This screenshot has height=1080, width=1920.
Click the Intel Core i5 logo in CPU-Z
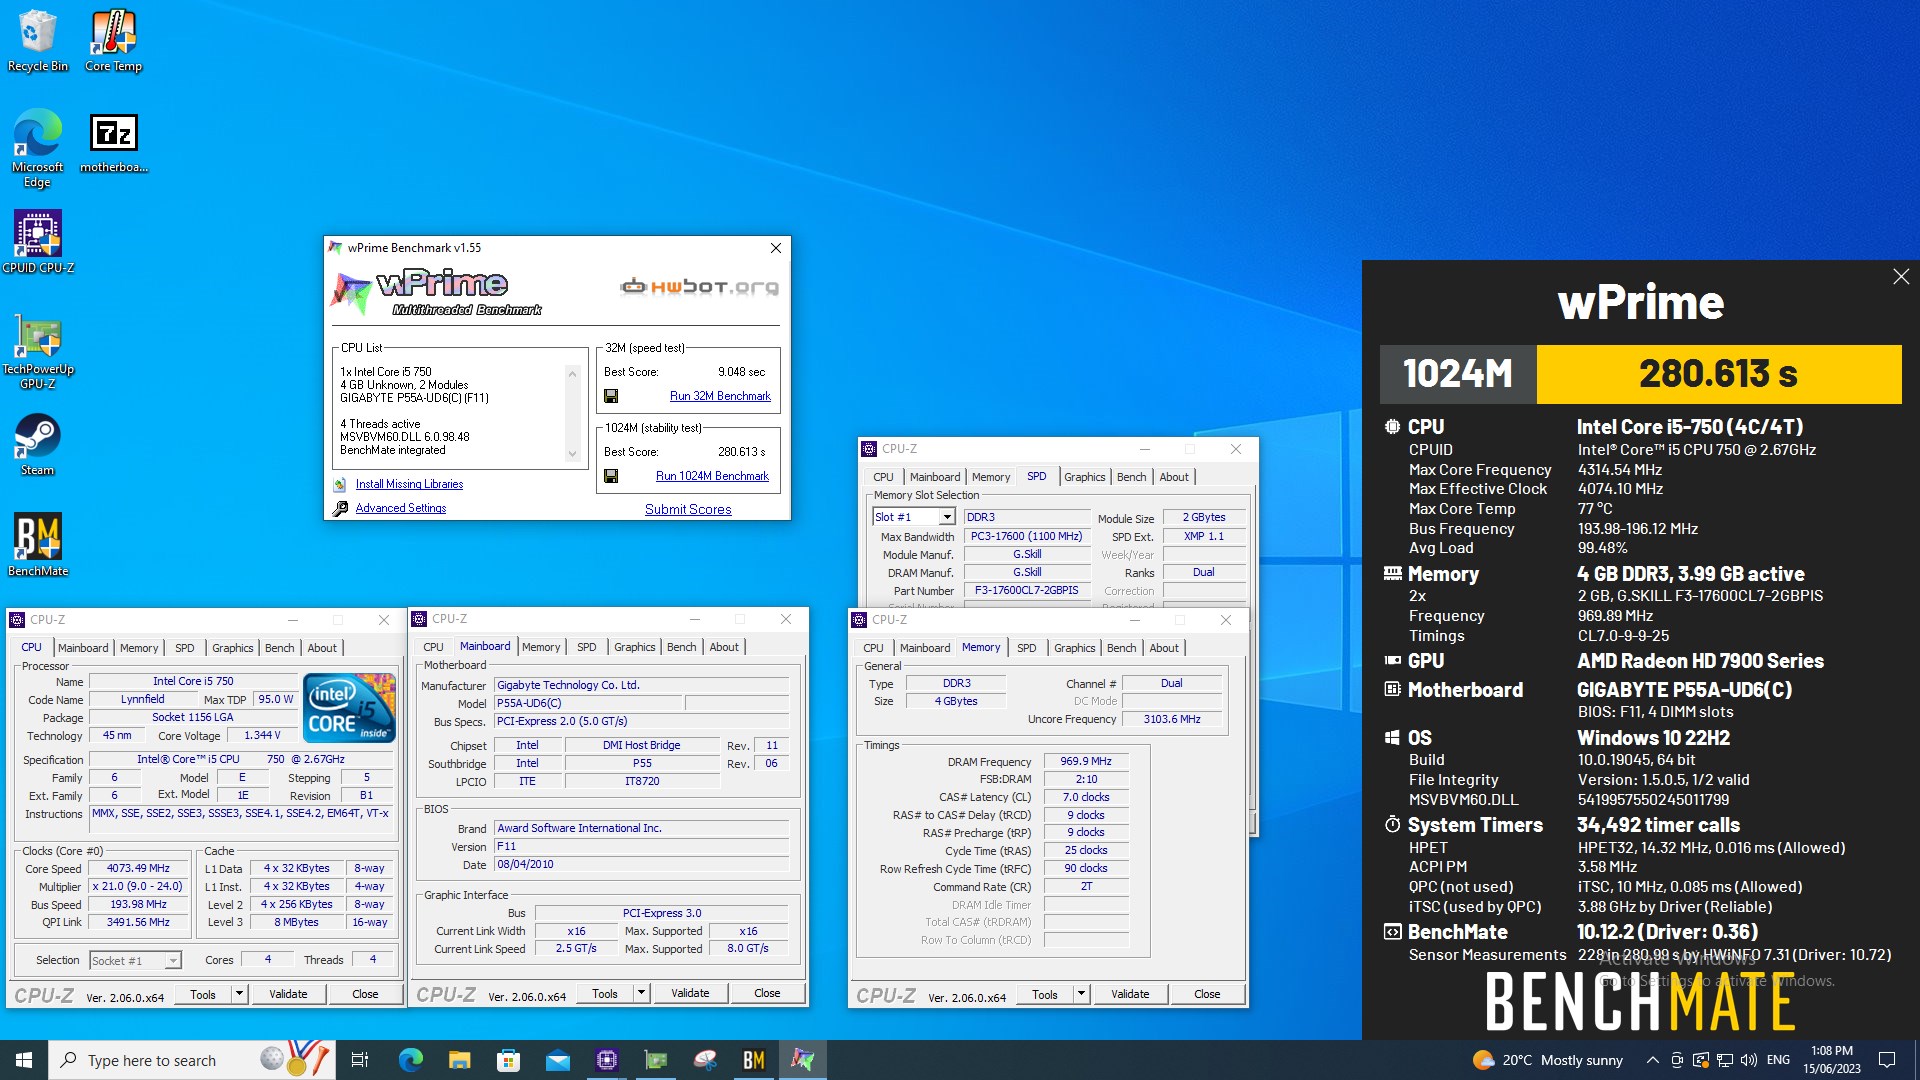coord(349,708)
